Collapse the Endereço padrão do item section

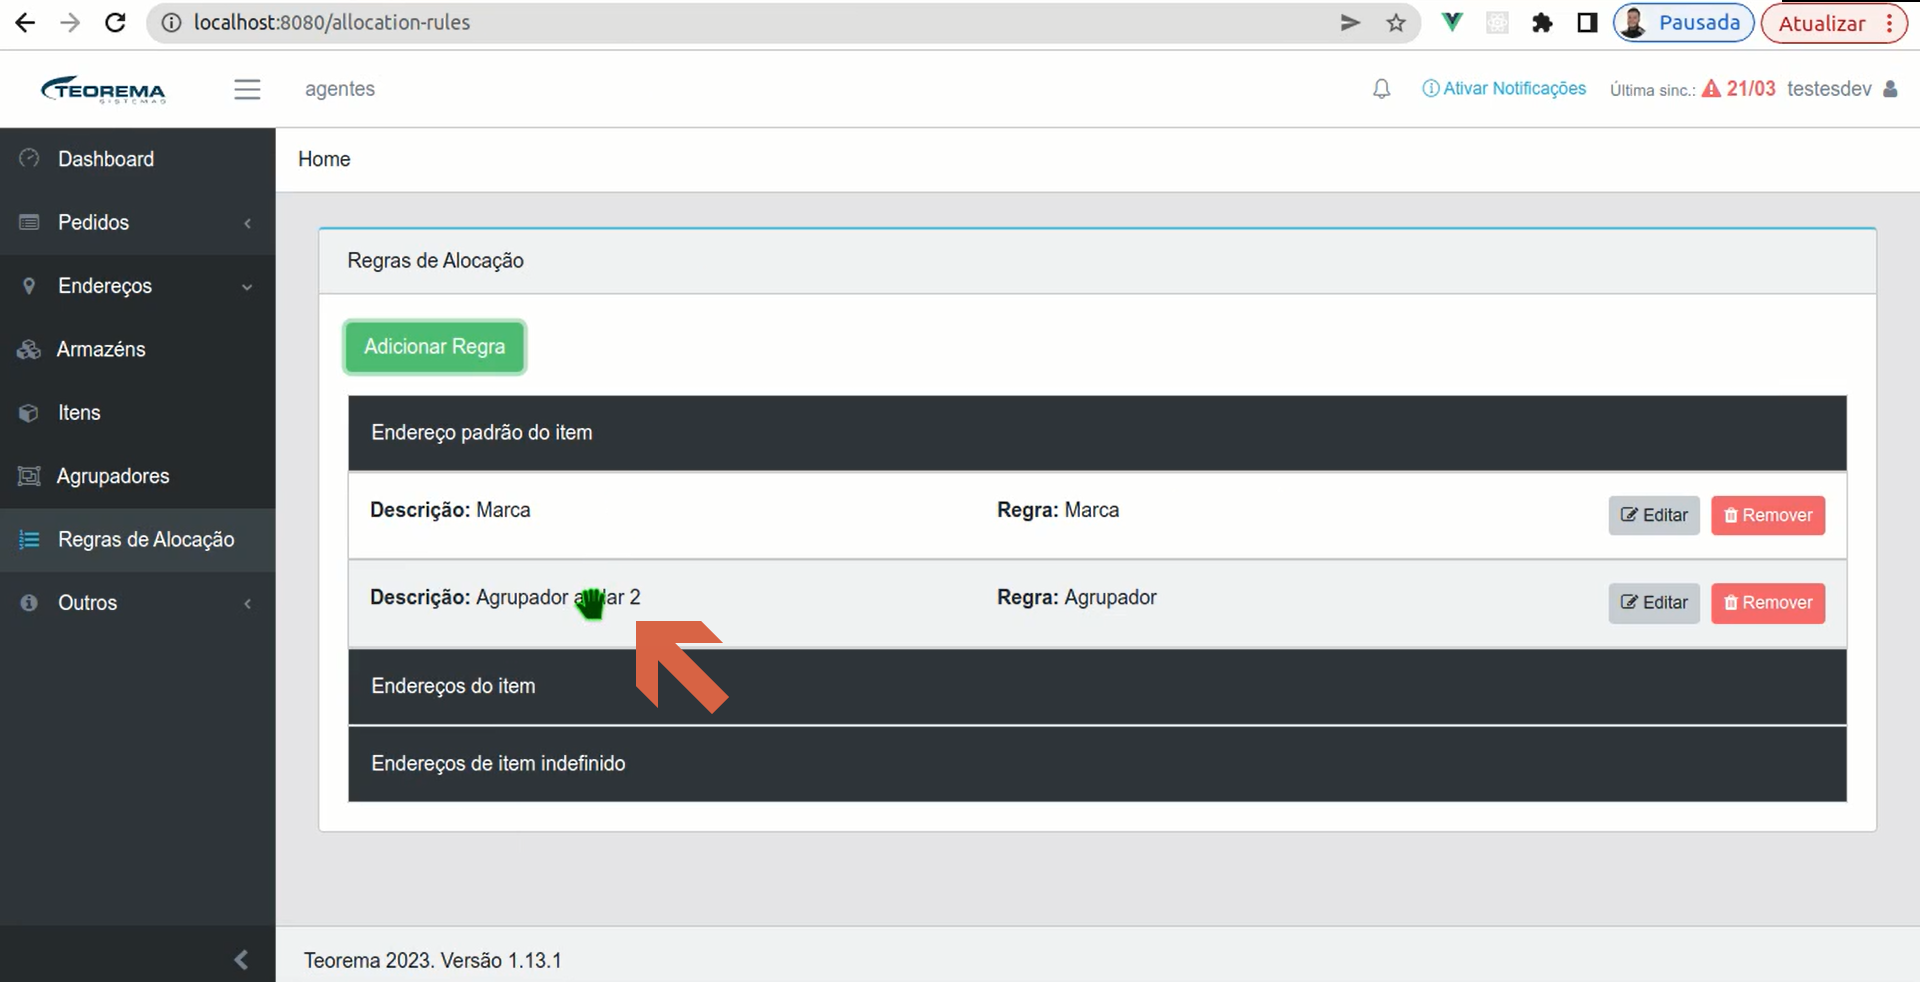tap(1097, 433)
